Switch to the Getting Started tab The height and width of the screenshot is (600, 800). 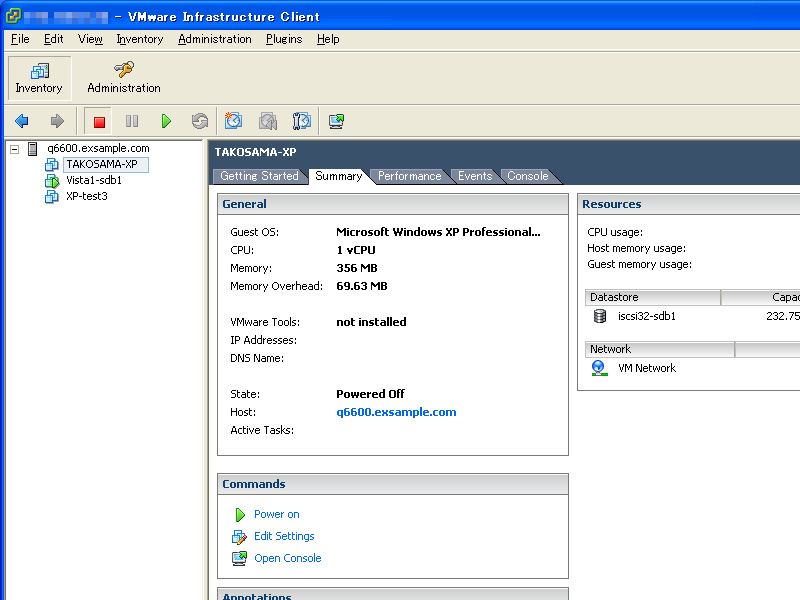259,176
